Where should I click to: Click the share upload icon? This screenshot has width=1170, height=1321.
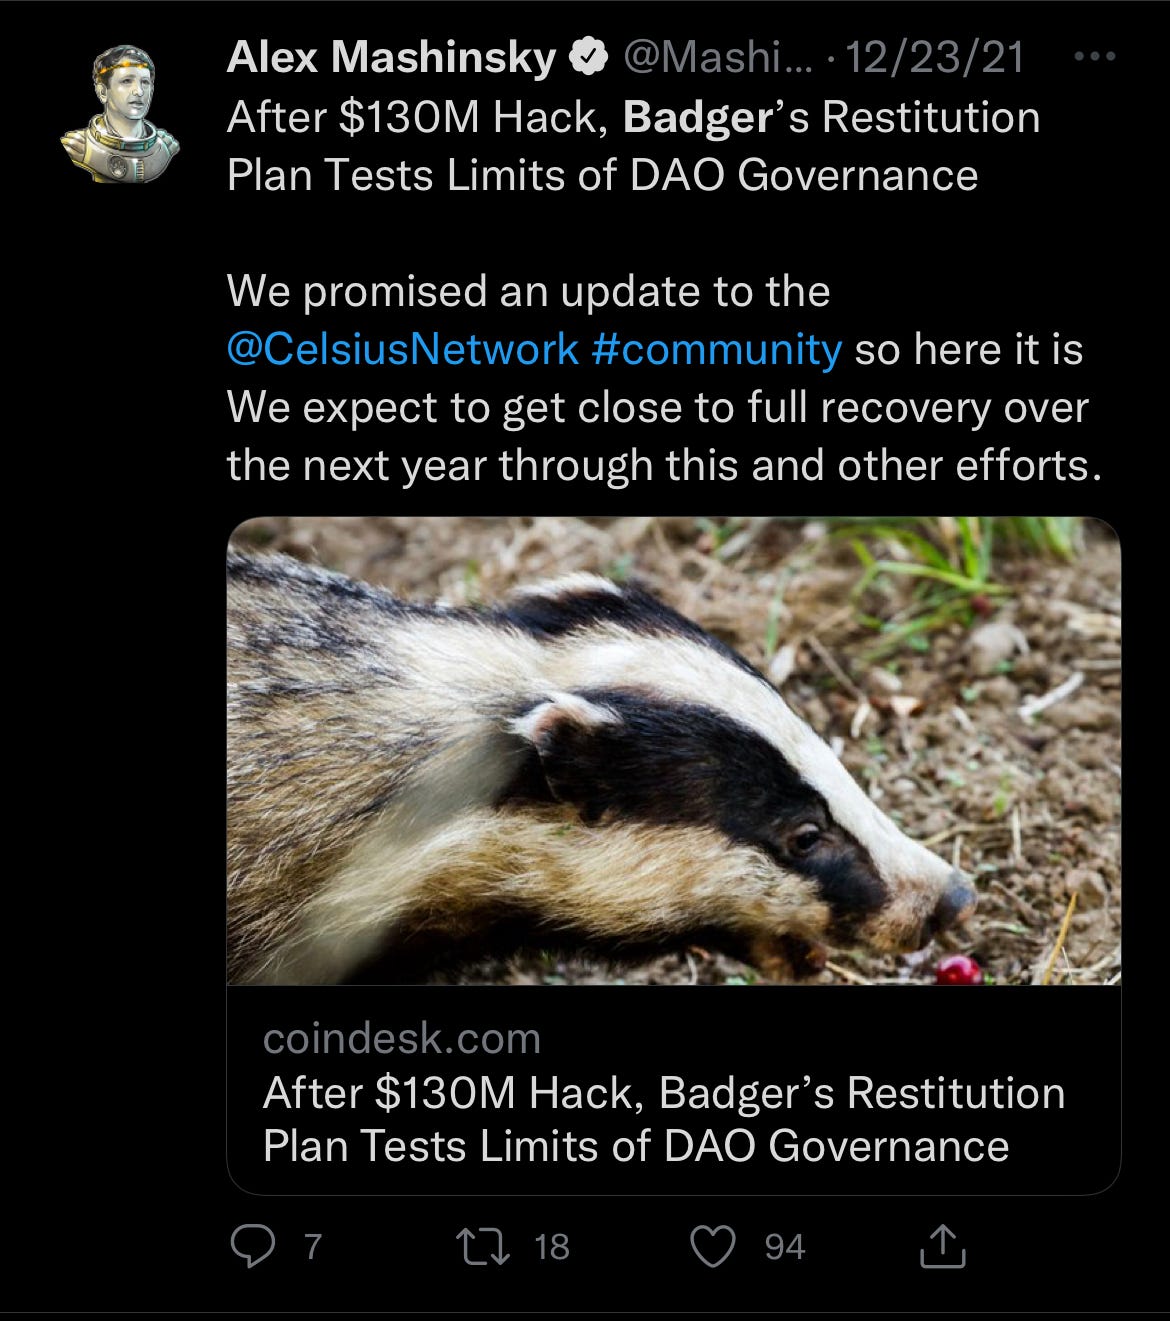941,1247
